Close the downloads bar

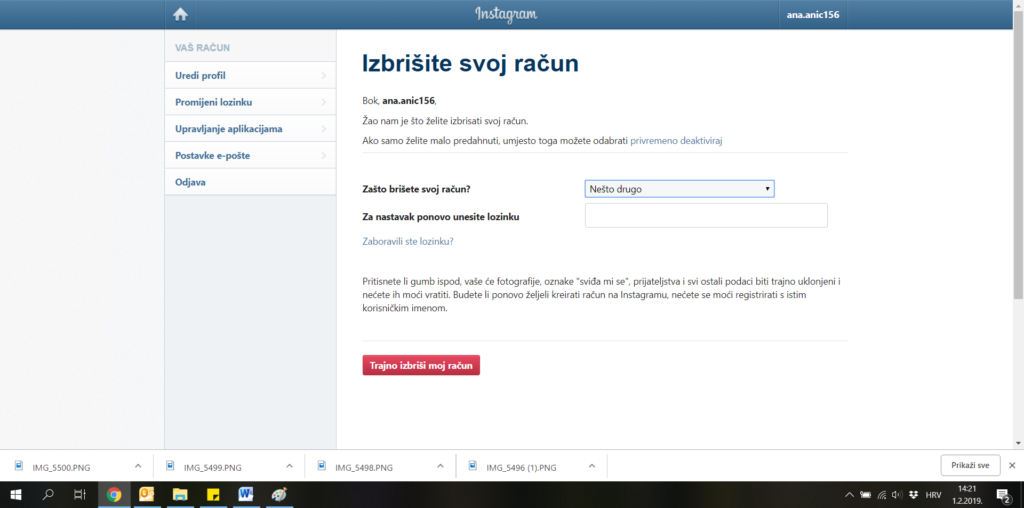[x=1012, y=466]
